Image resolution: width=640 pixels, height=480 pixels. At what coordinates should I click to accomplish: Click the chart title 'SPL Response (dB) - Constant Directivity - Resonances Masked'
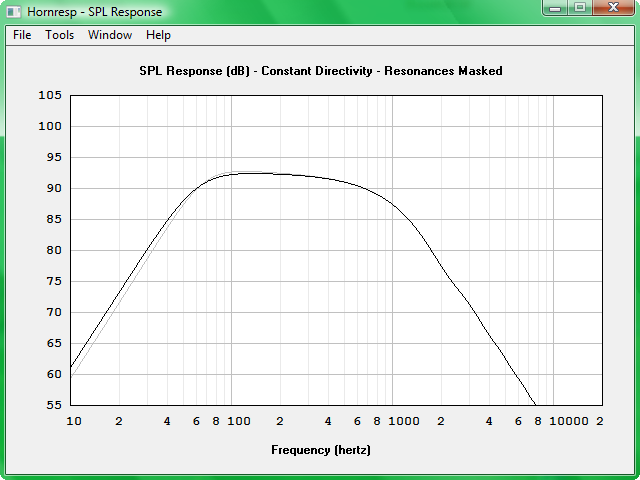[x=321, y=71]
